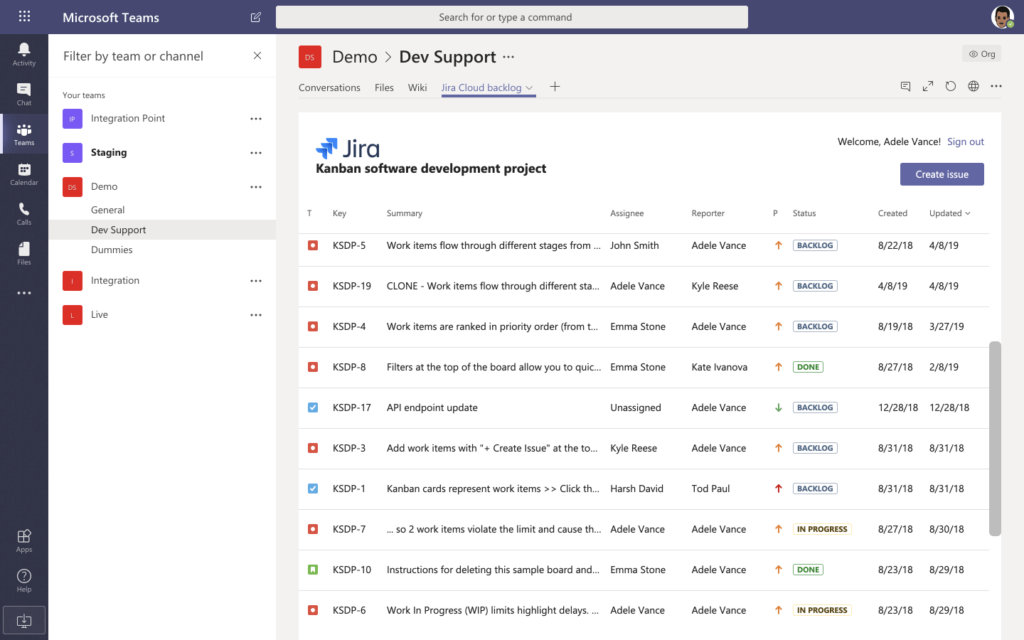Click the Assignee column header
The width and height of the screenshot is (1024, 640).
[x=627, y=214]
